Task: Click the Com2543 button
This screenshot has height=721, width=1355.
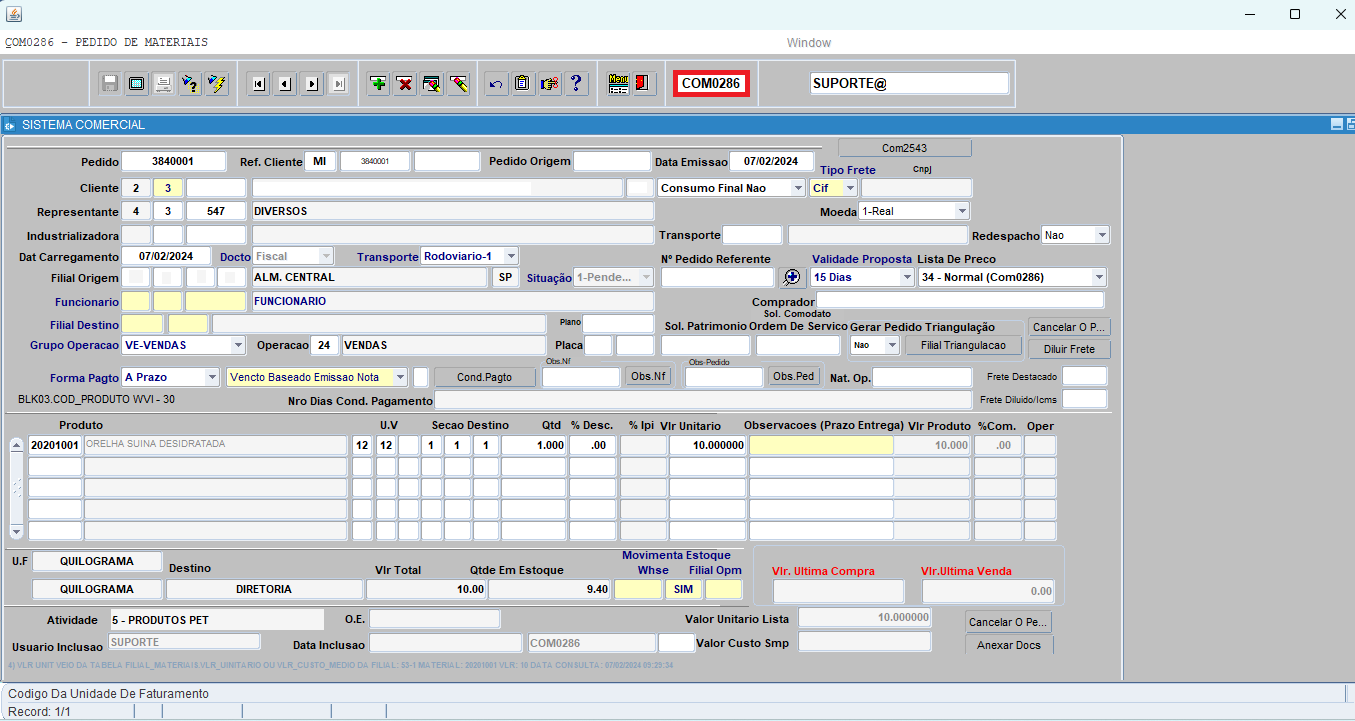Action: click(904, 148)
